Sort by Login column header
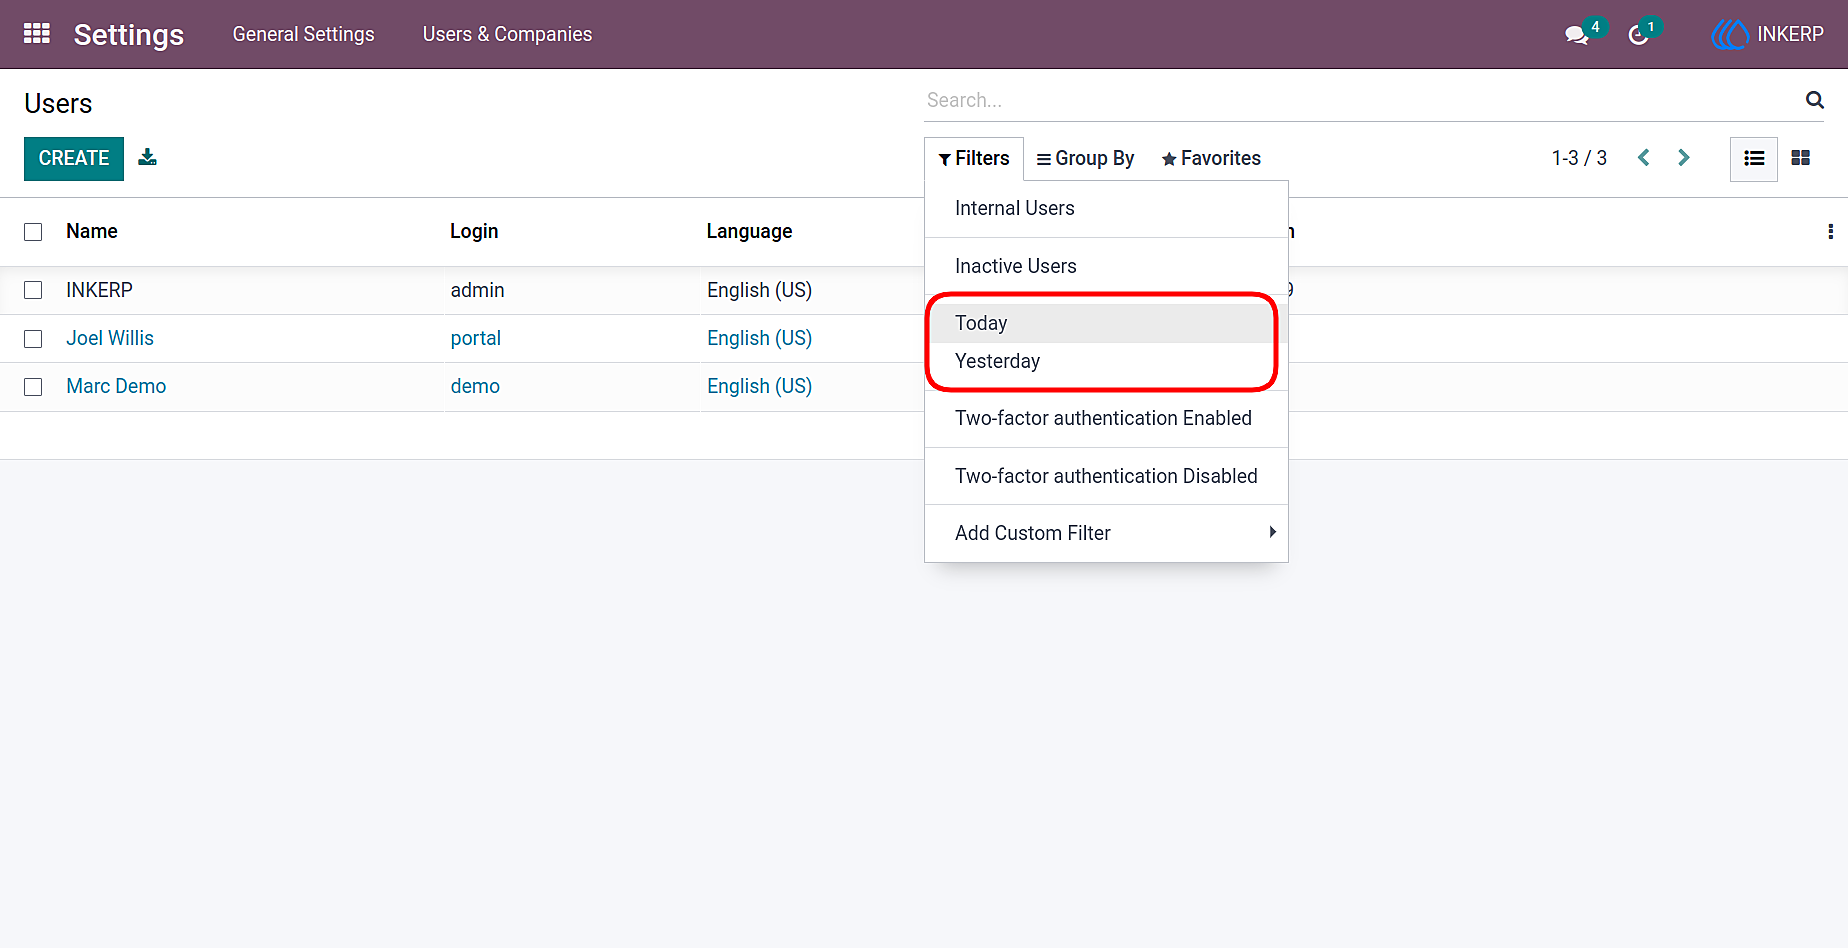 (x=474, y=231)
